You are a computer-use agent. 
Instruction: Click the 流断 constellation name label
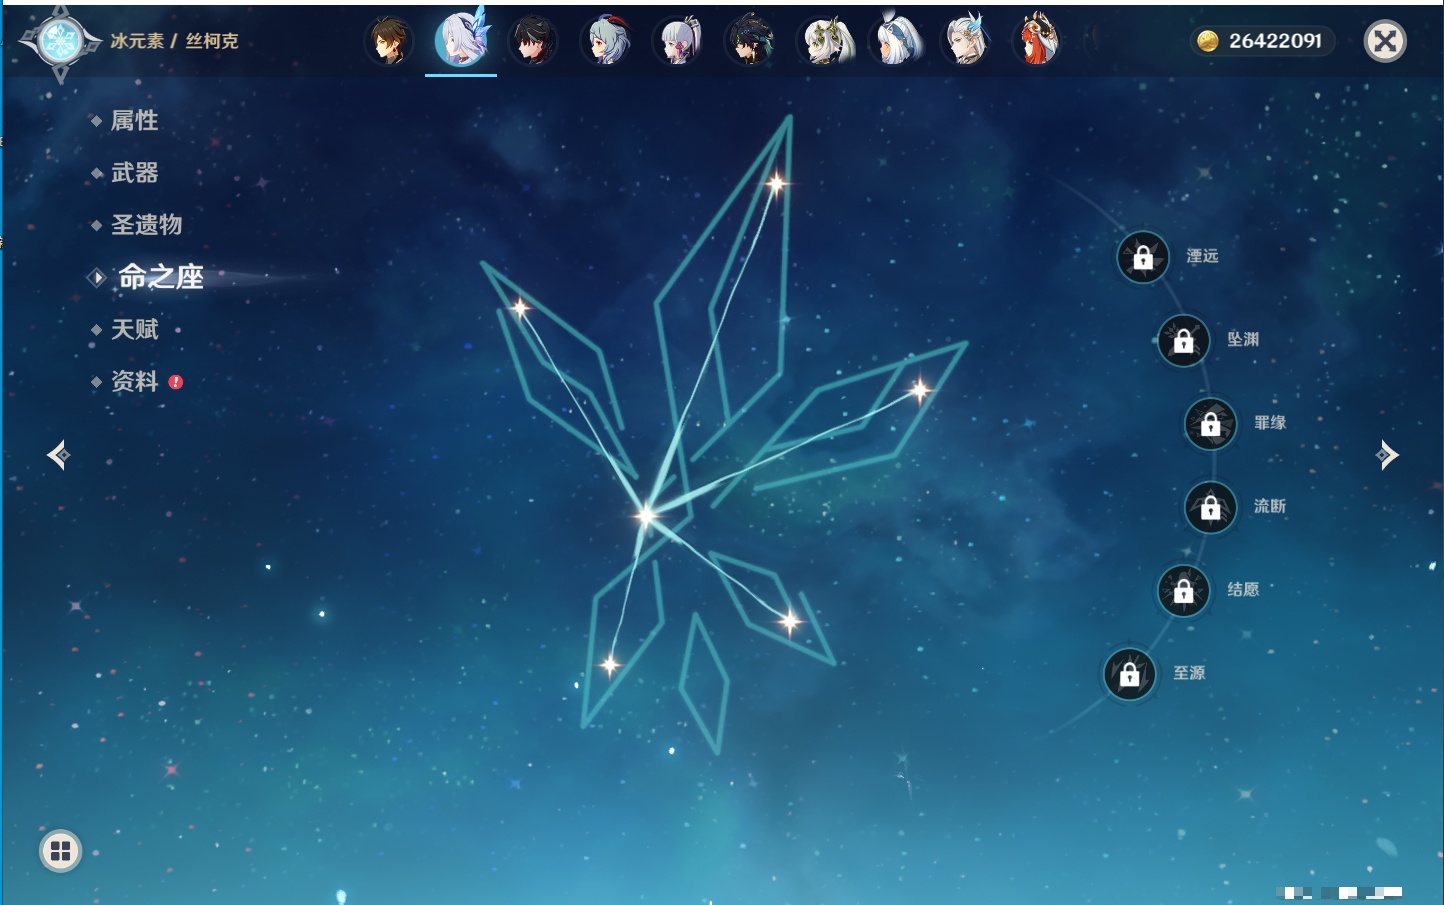point(1270,506)
